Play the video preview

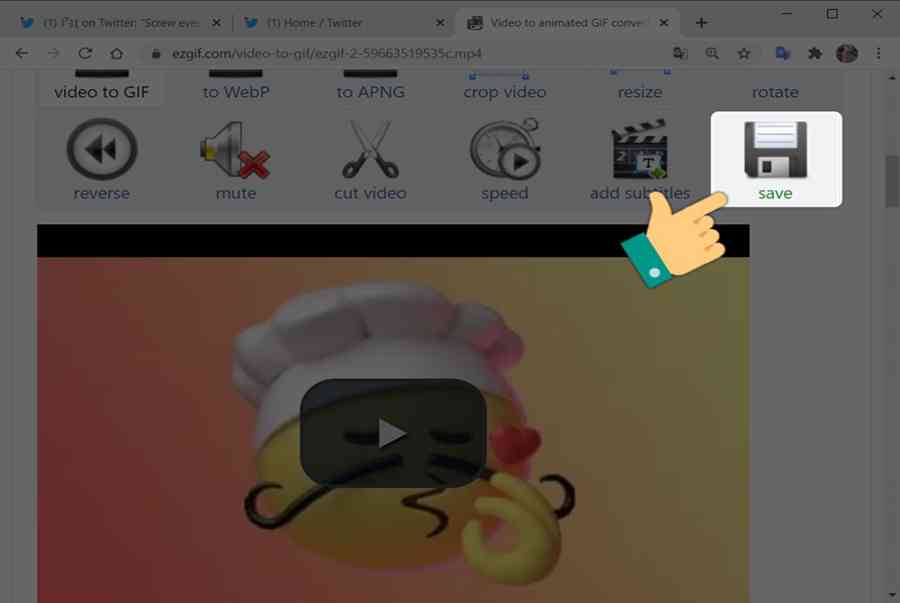click(x=393, y=433)
